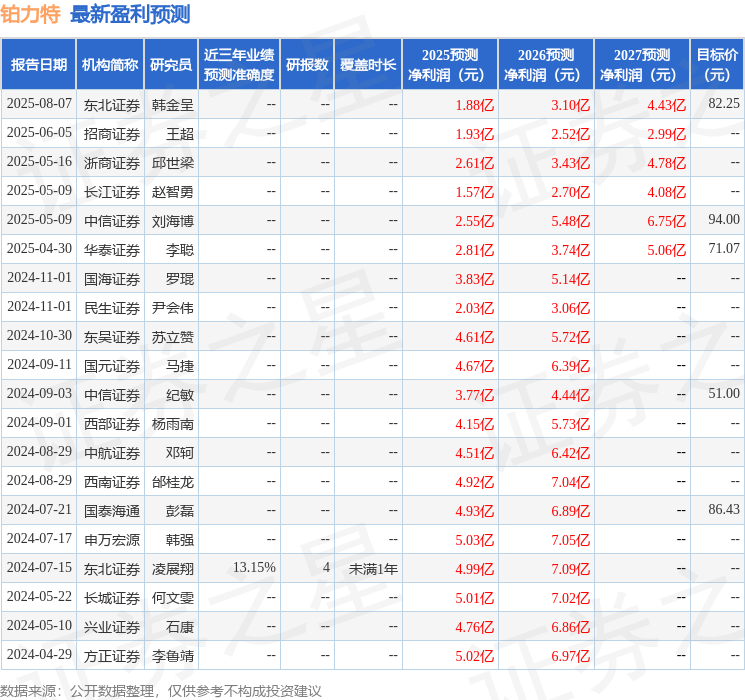Click 西部证券 institution cell
745x700 pixels.
112,424
